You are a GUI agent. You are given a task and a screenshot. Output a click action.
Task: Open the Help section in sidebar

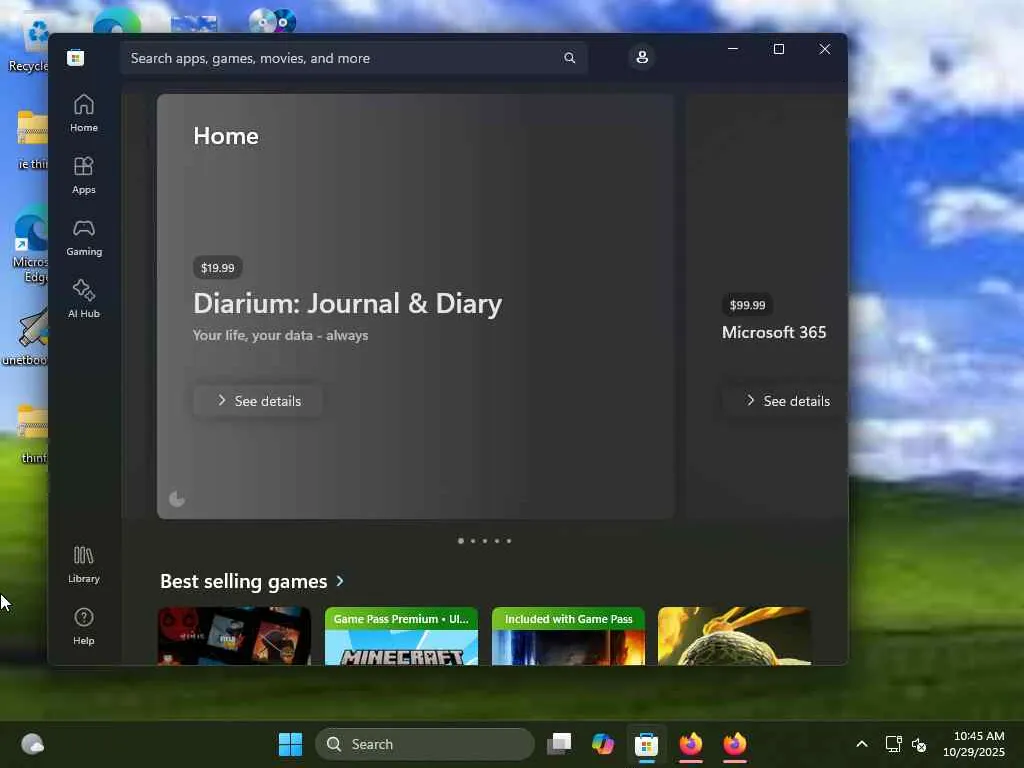84,626
